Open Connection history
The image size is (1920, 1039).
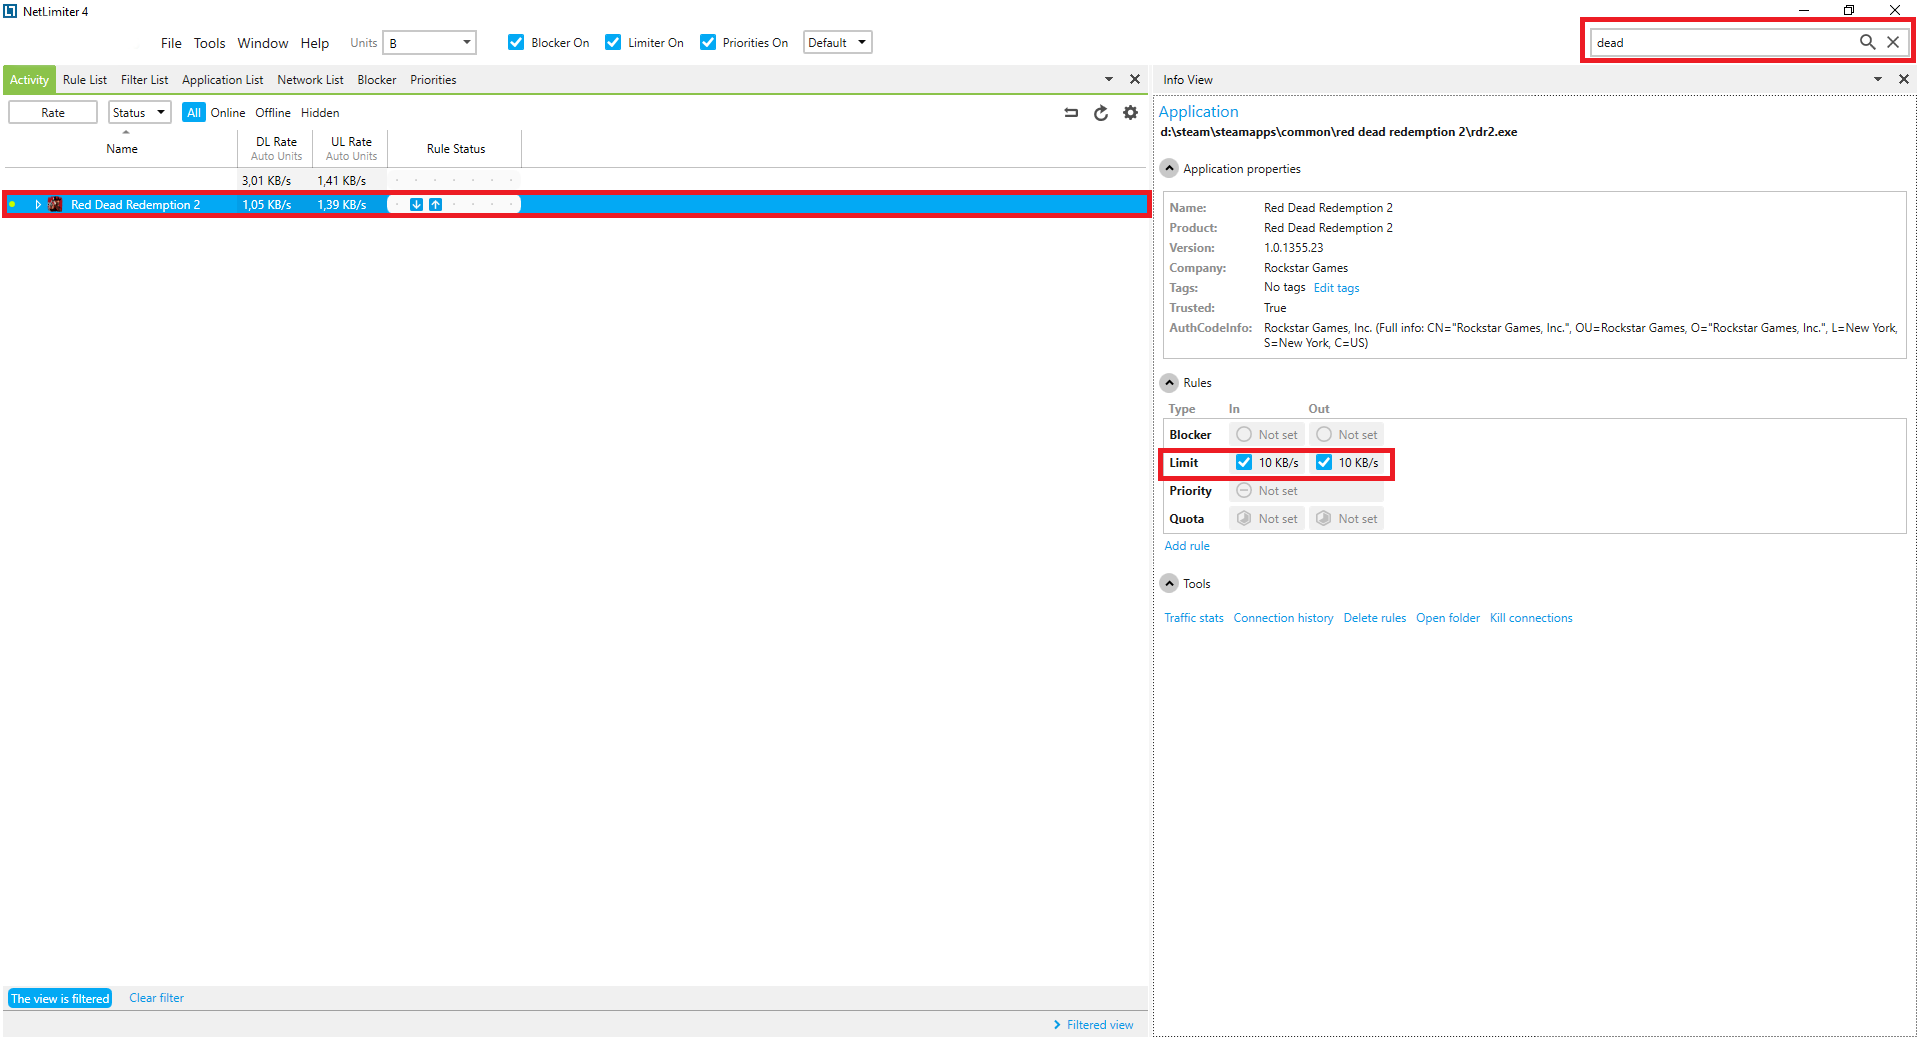(x=1283, y=618)
